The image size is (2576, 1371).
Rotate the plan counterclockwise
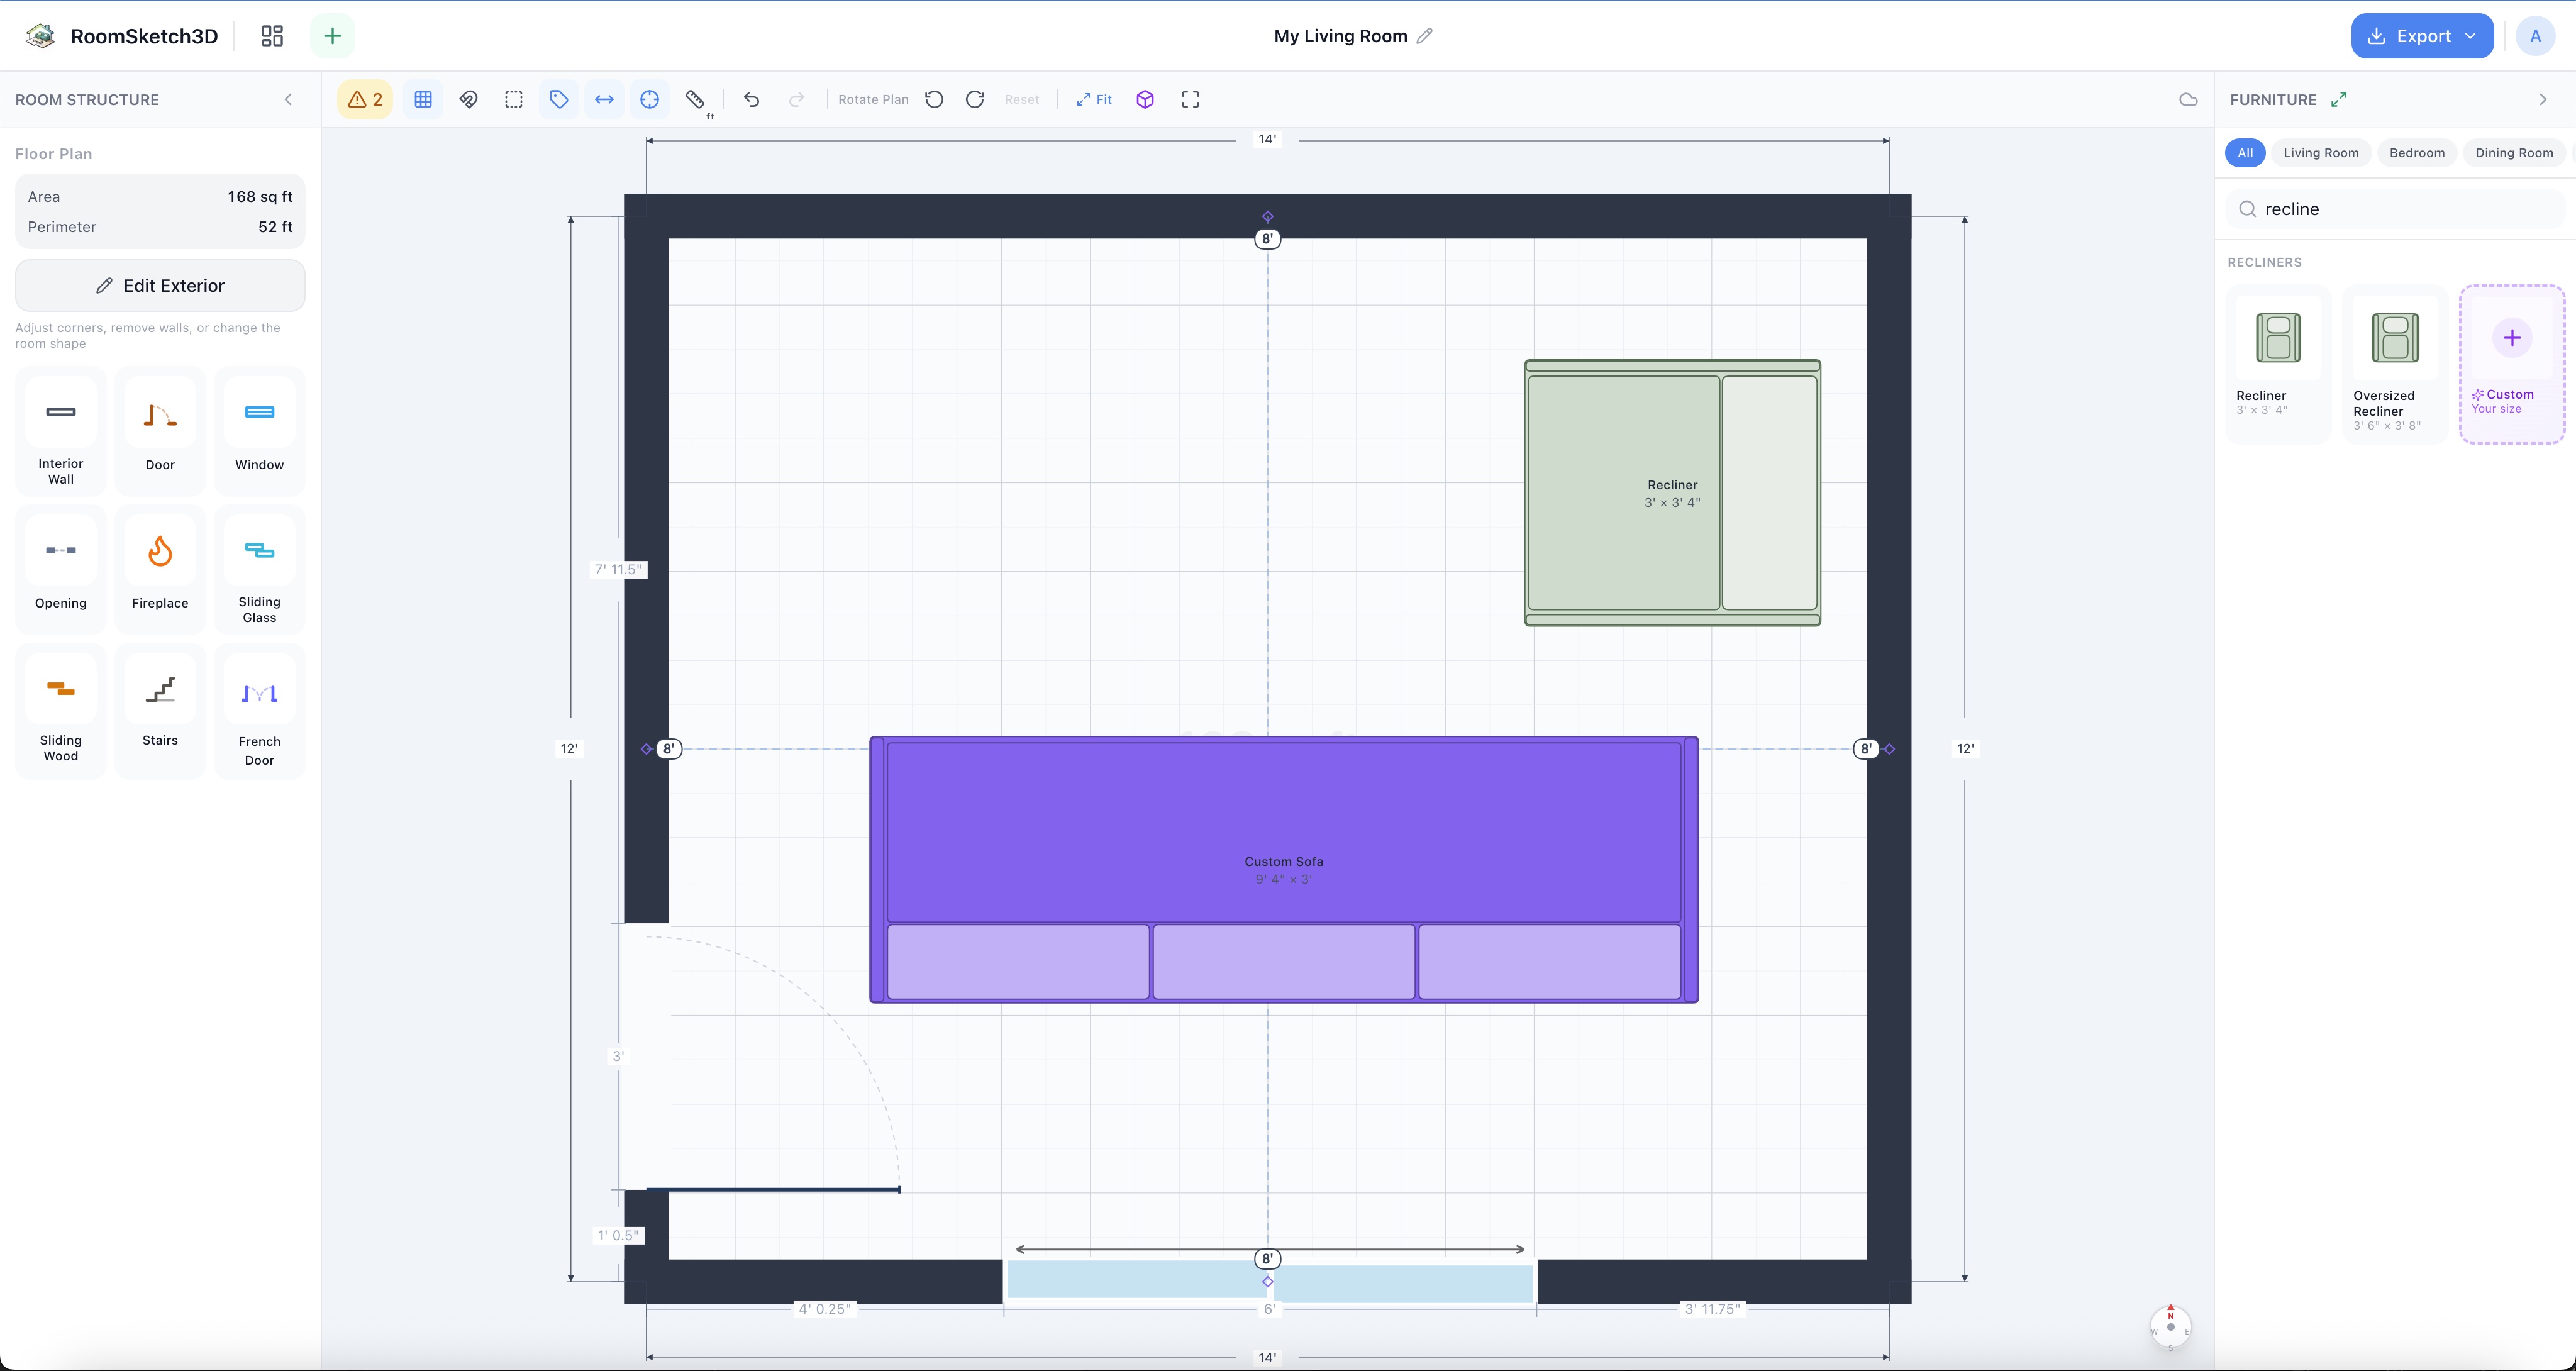pos(934,99)
